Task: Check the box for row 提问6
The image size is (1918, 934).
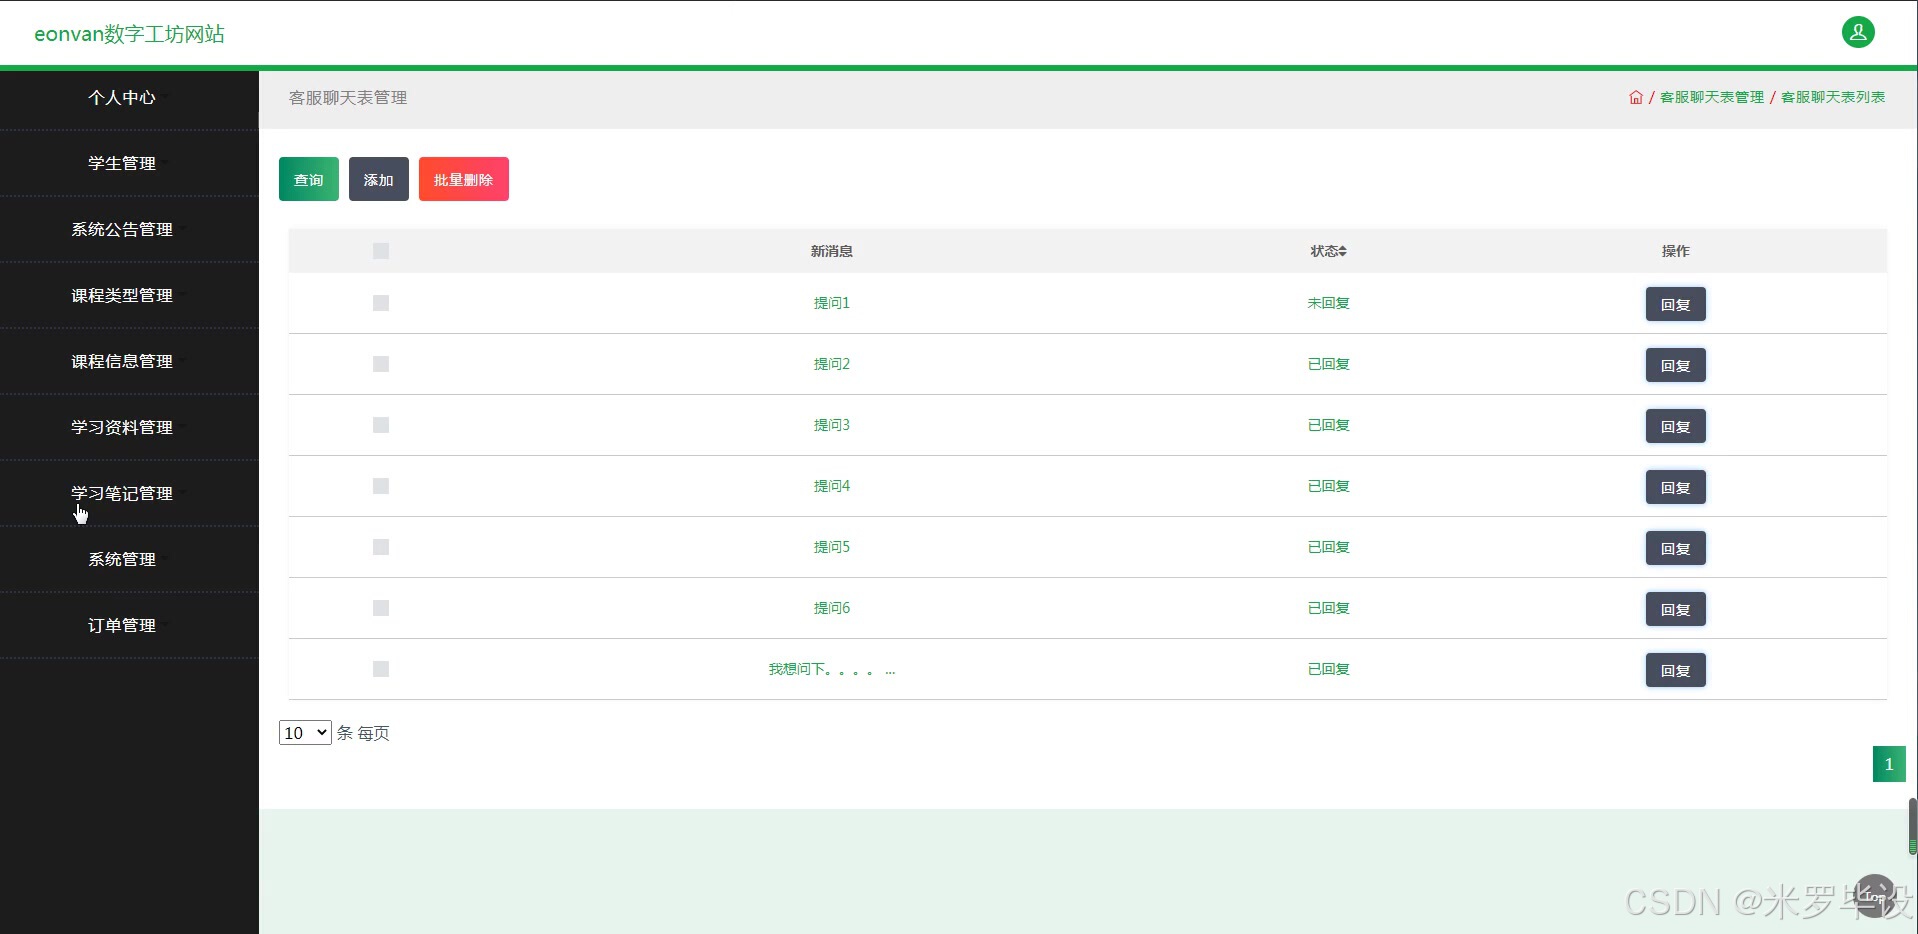Action: click(381, 608)
